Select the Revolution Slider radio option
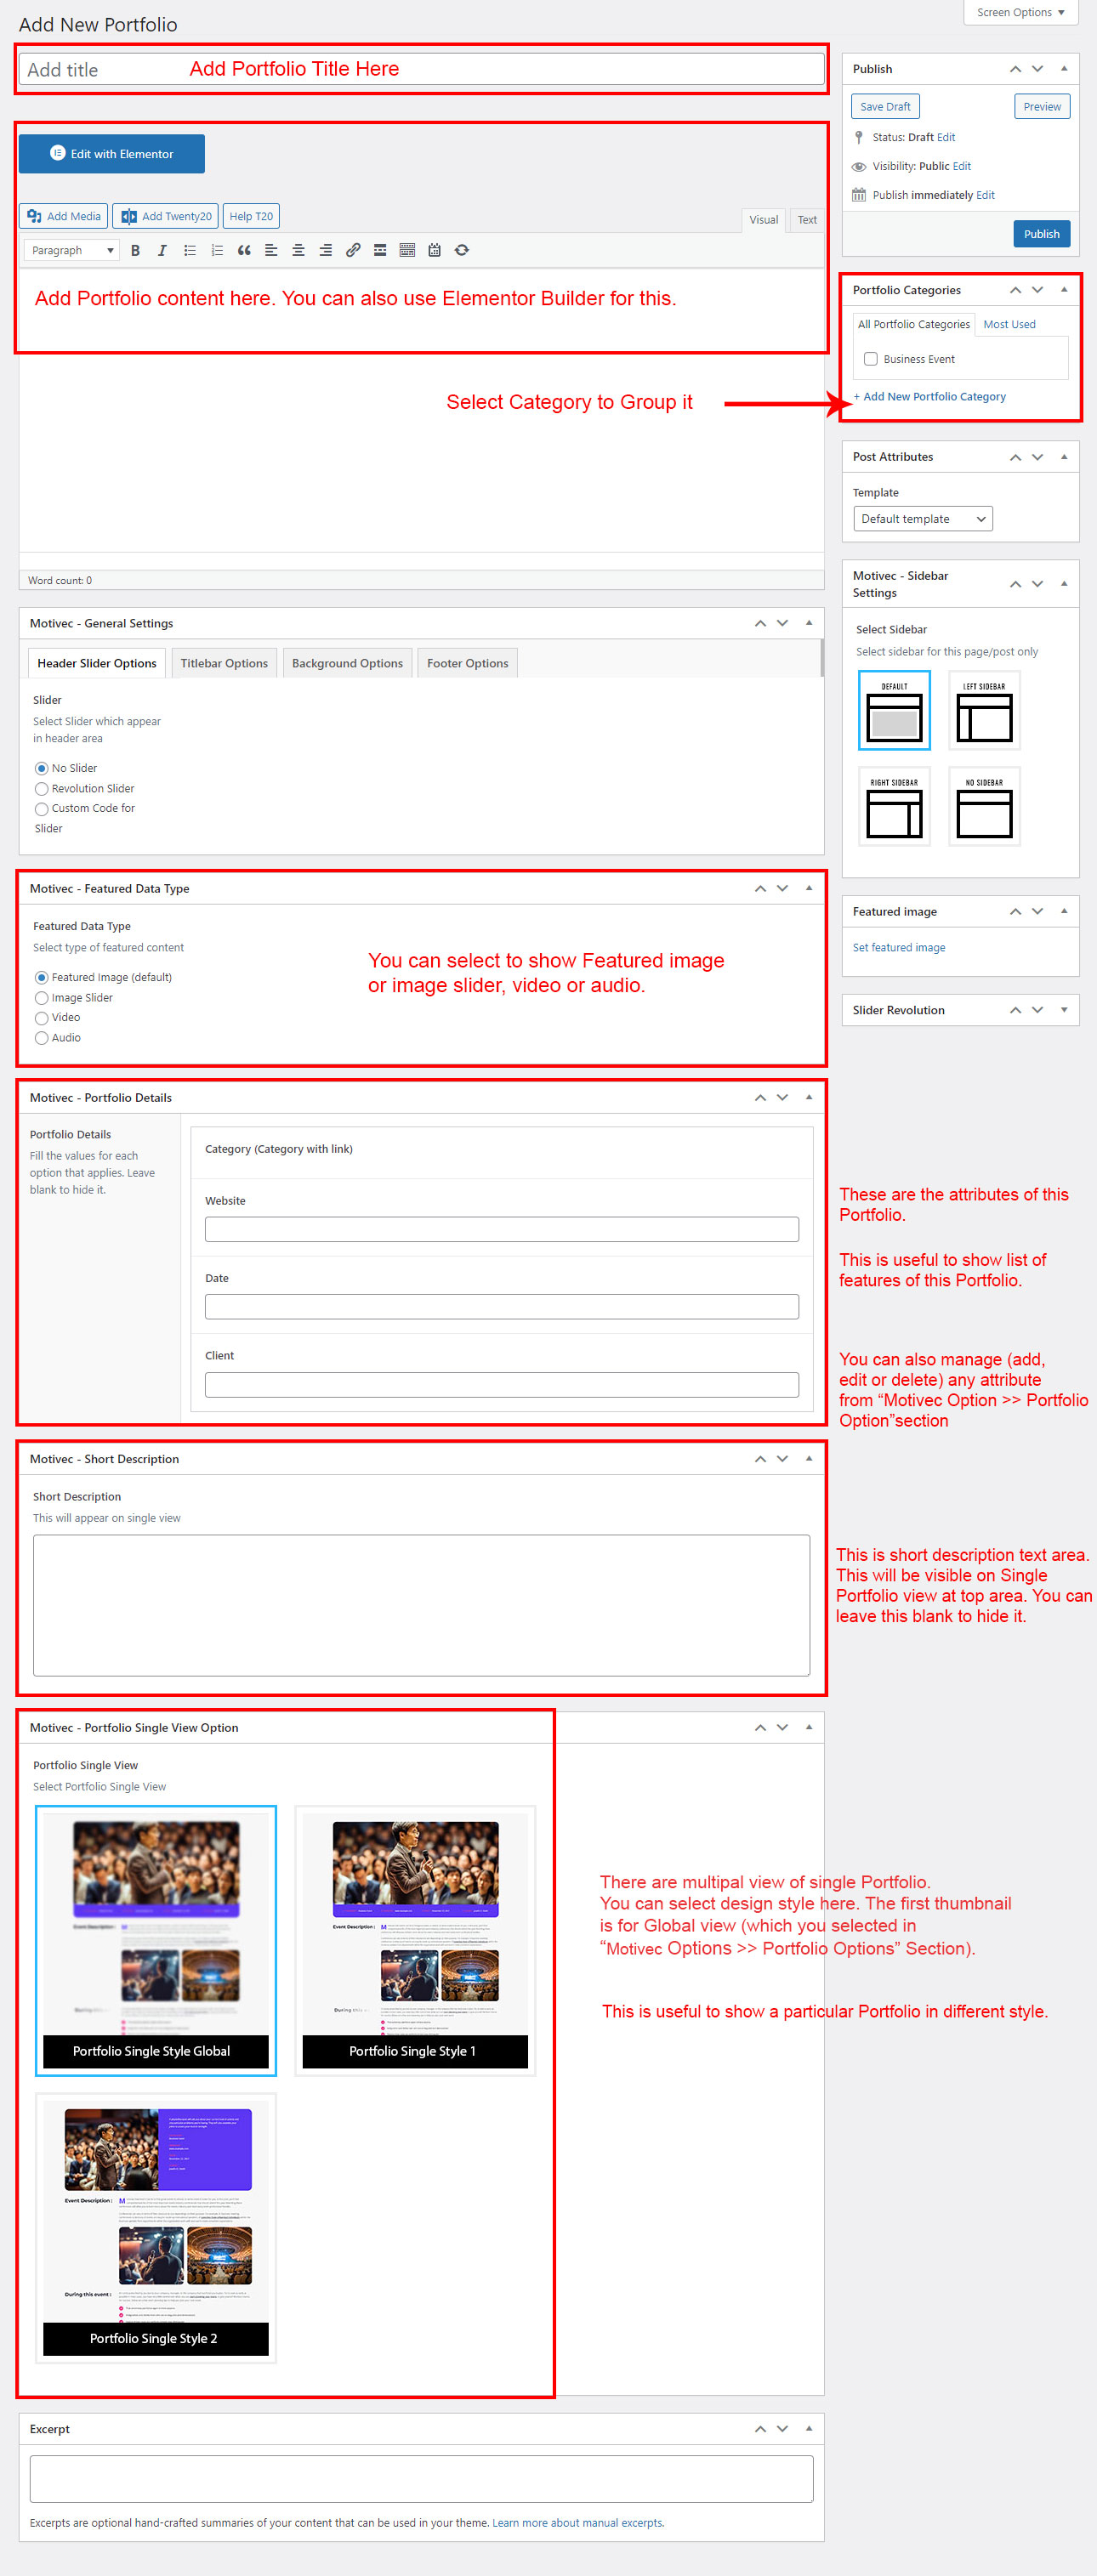 [42, 789]
